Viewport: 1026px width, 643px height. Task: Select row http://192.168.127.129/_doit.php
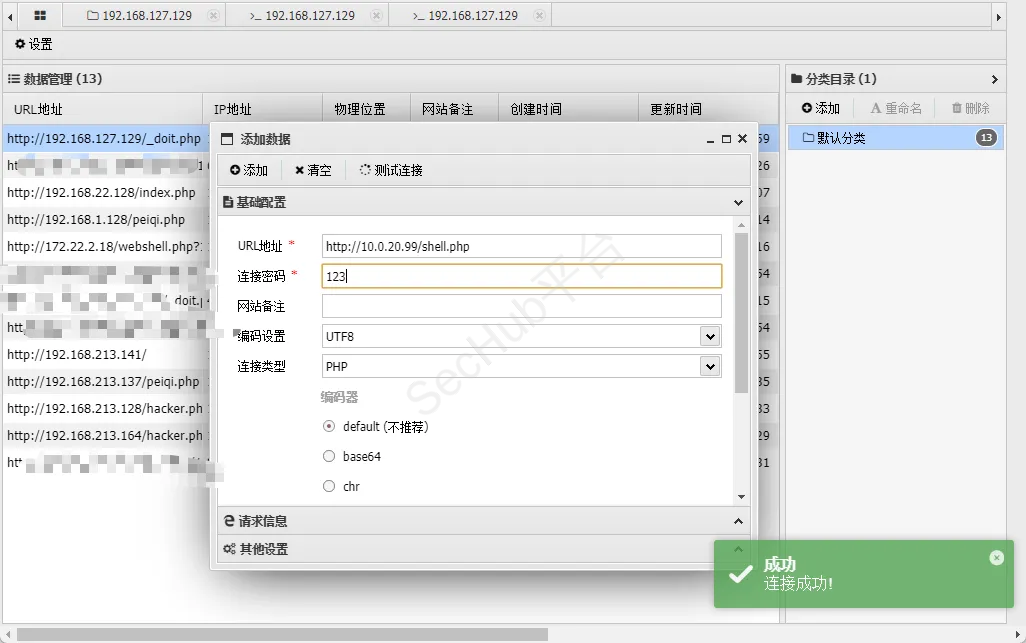104,139
